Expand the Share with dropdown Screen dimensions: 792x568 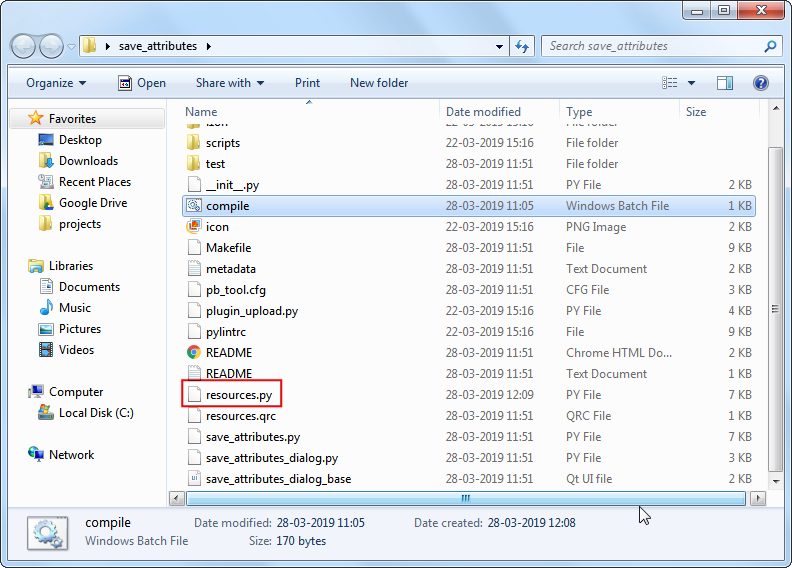(230, 83)
